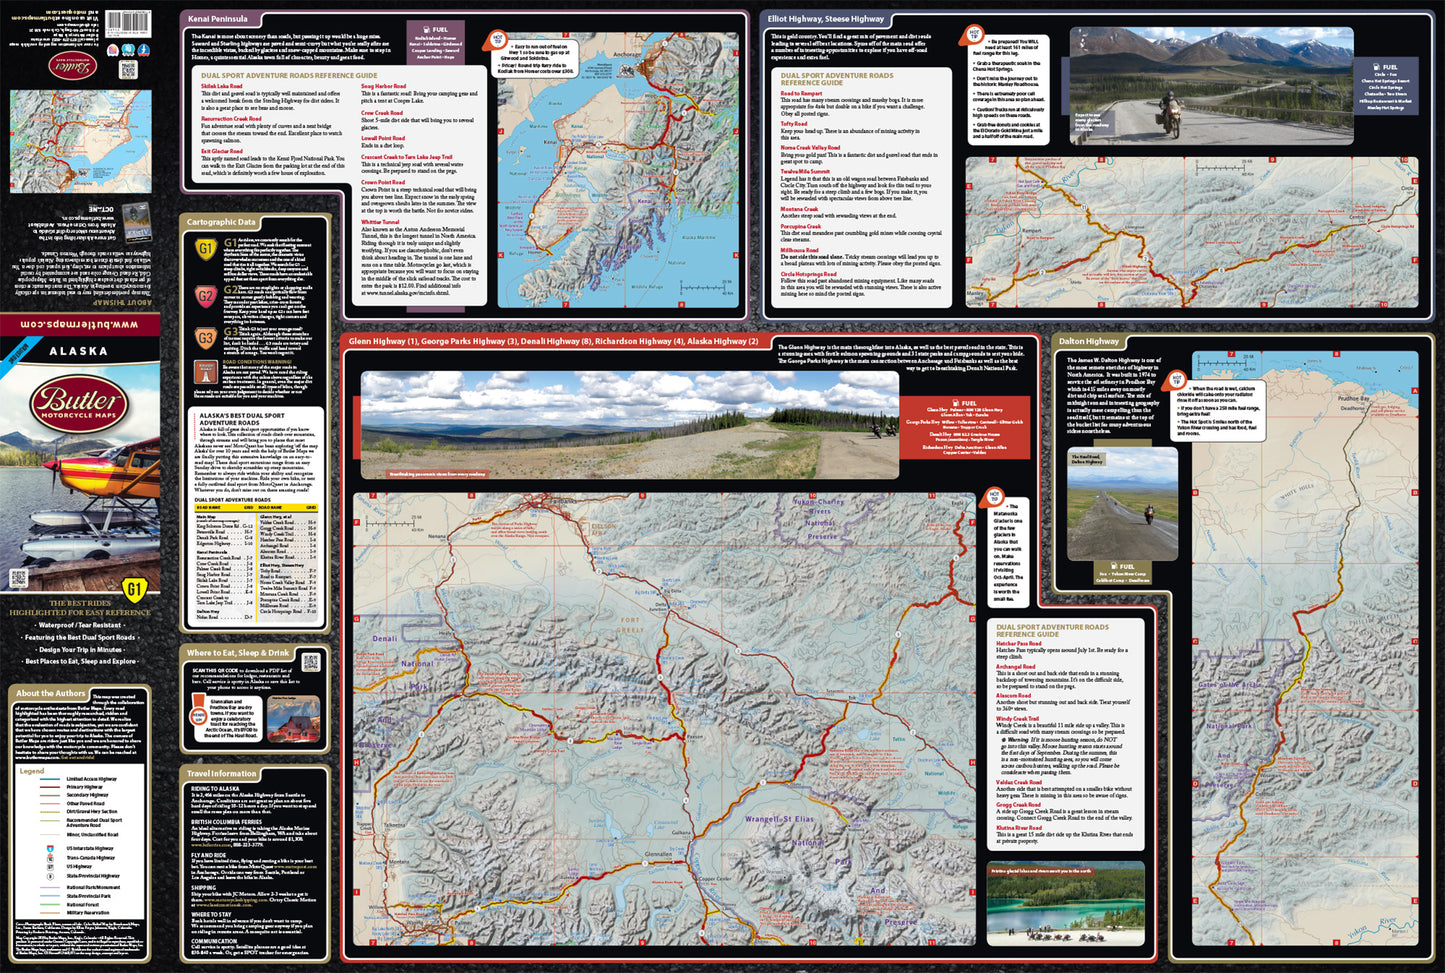Open the Travel Information section title

pyautogui.click(x=221, y=773)
